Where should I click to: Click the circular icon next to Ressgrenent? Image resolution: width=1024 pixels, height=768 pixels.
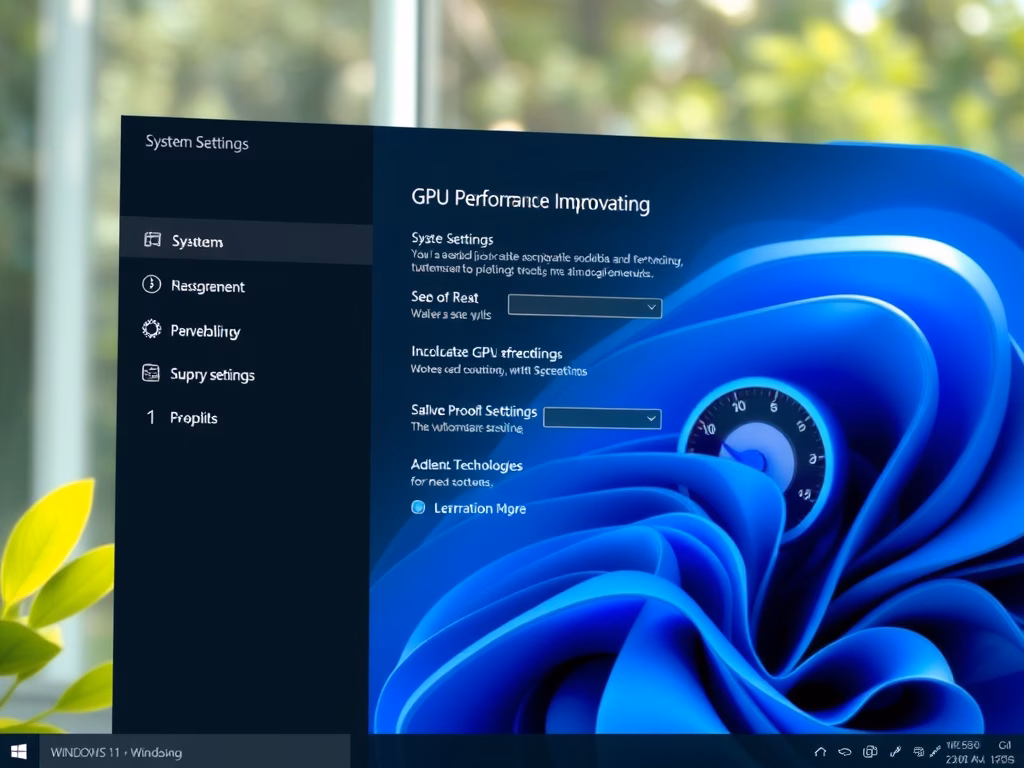152,284
